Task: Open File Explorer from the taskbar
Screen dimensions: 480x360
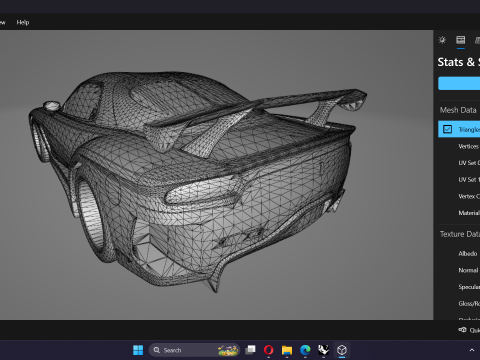Action: tap(287, 350)
